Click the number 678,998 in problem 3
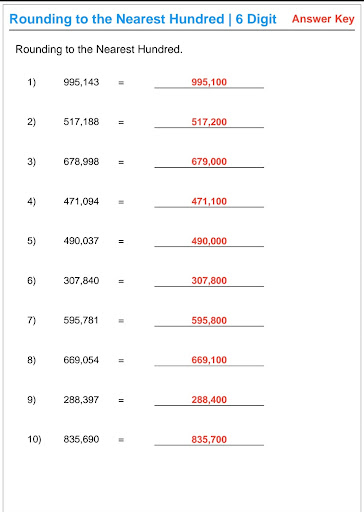Screen dimensions: 364x512 coord(81,162)
